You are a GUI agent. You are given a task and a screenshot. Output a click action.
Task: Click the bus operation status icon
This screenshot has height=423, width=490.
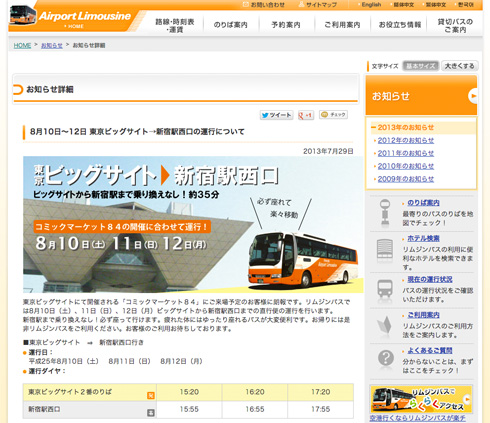coord(385,289)
